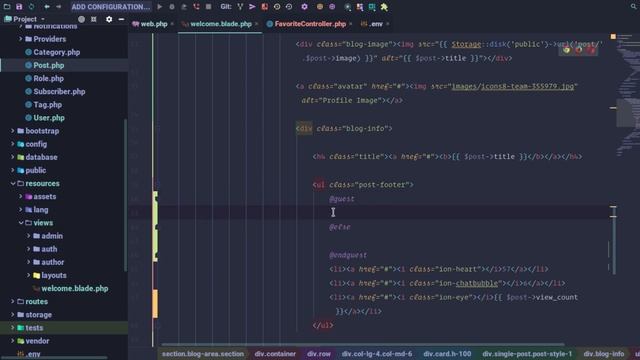Select breadcrumb div.row
The width and height of the screenshot is (640, 360).
pyautogui.click(x=319, y=354)
